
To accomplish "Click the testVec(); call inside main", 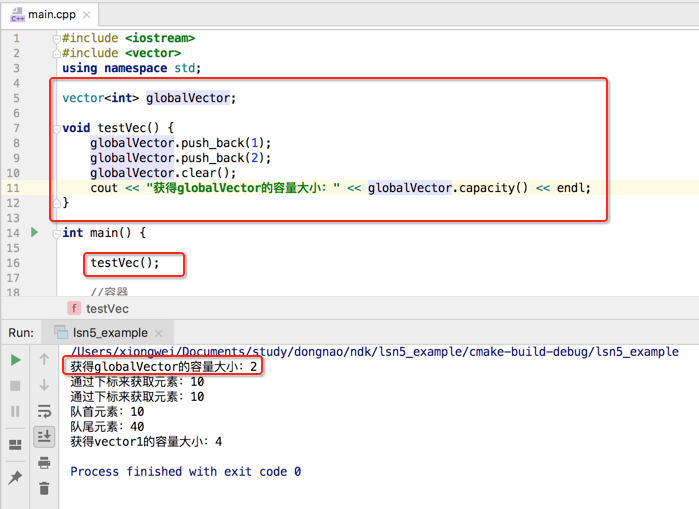I will 124,263.
